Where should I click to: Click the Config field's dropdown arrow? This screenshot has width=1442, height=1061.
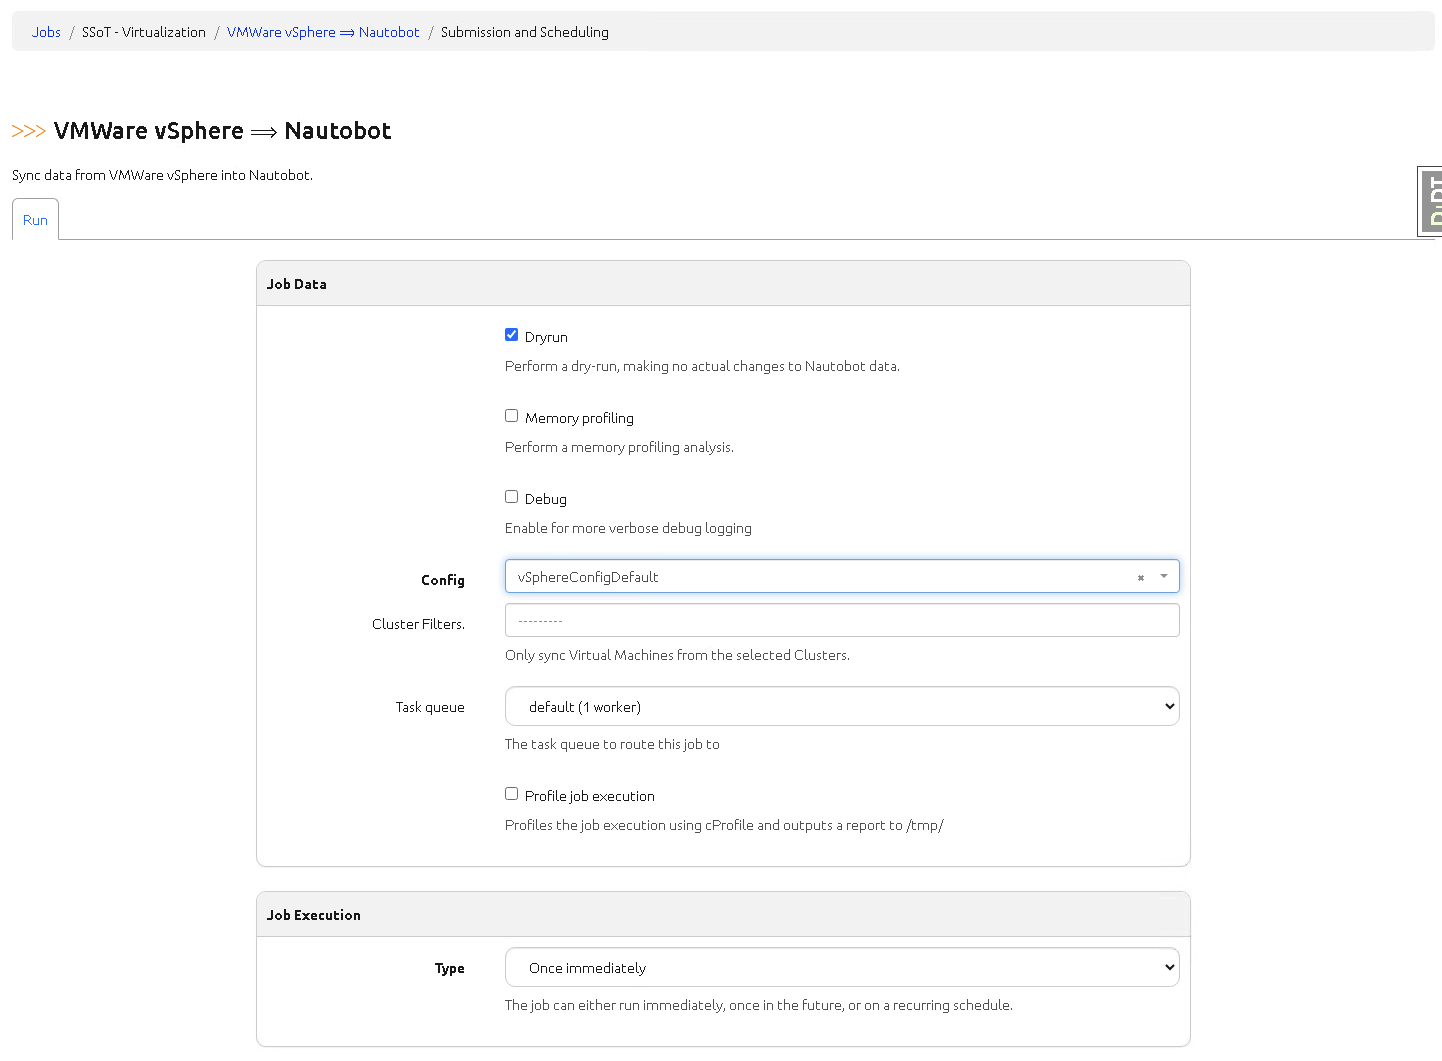coord(1163,577)
